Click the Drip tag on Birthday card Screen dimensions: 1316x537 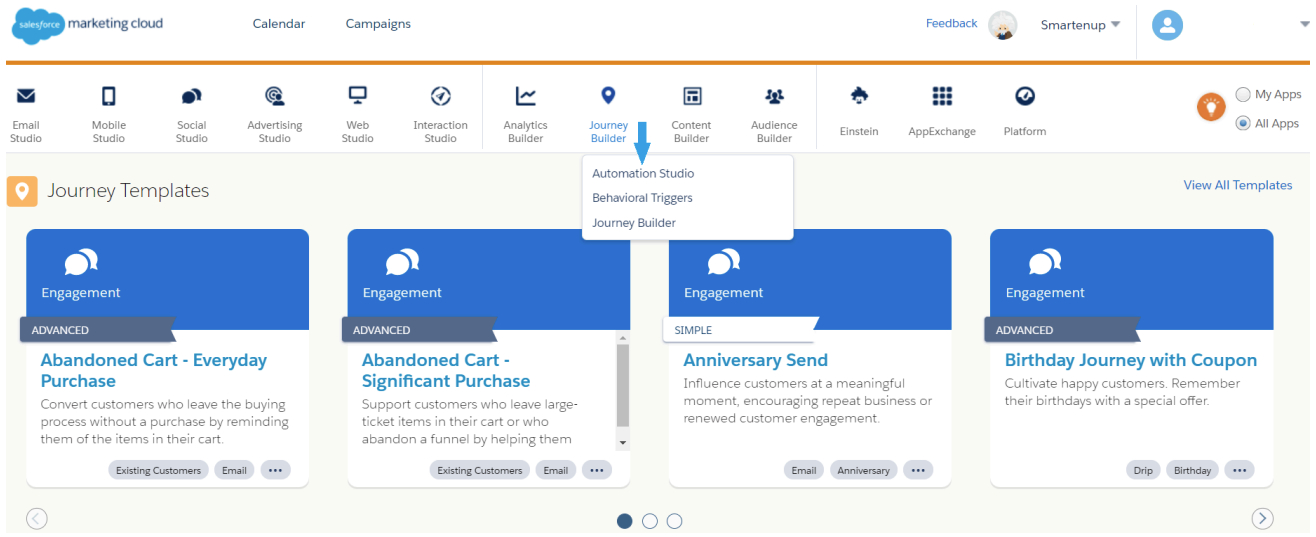coord(1143,470)
